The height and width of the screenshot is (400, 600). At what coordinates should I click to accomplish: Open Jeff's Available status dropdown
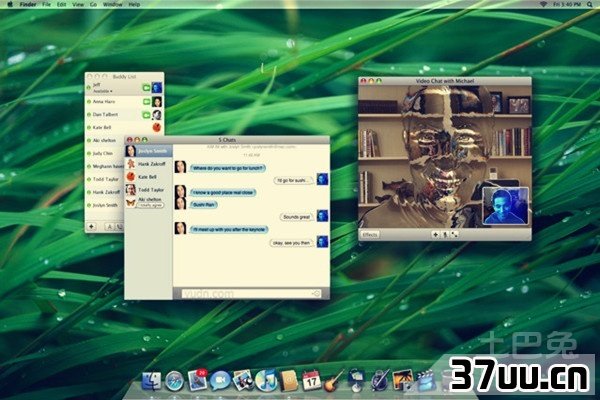point(103,91)
